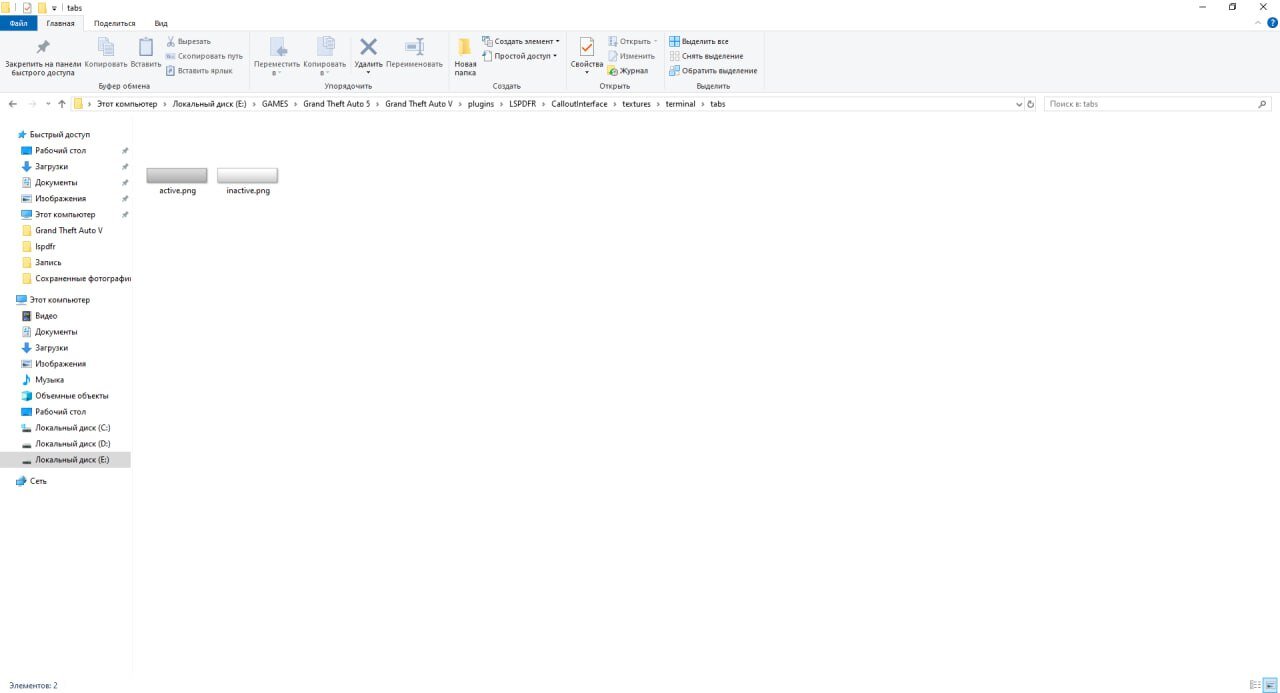The width and height of the screenshot is (1280, 693).
Task: Click textures in address path
Action: pyautogui.click(x=636, y=104)
